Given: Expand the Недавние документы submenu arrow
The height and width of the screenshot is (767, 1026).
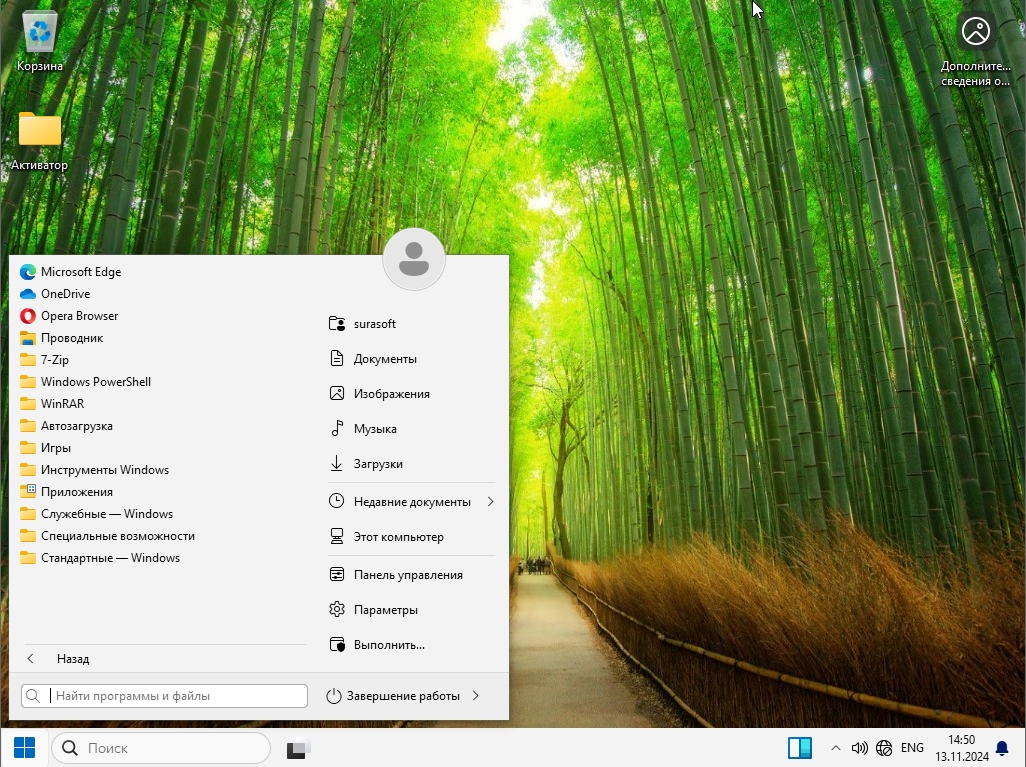Looking at the screenshot, I should point(491,502).
